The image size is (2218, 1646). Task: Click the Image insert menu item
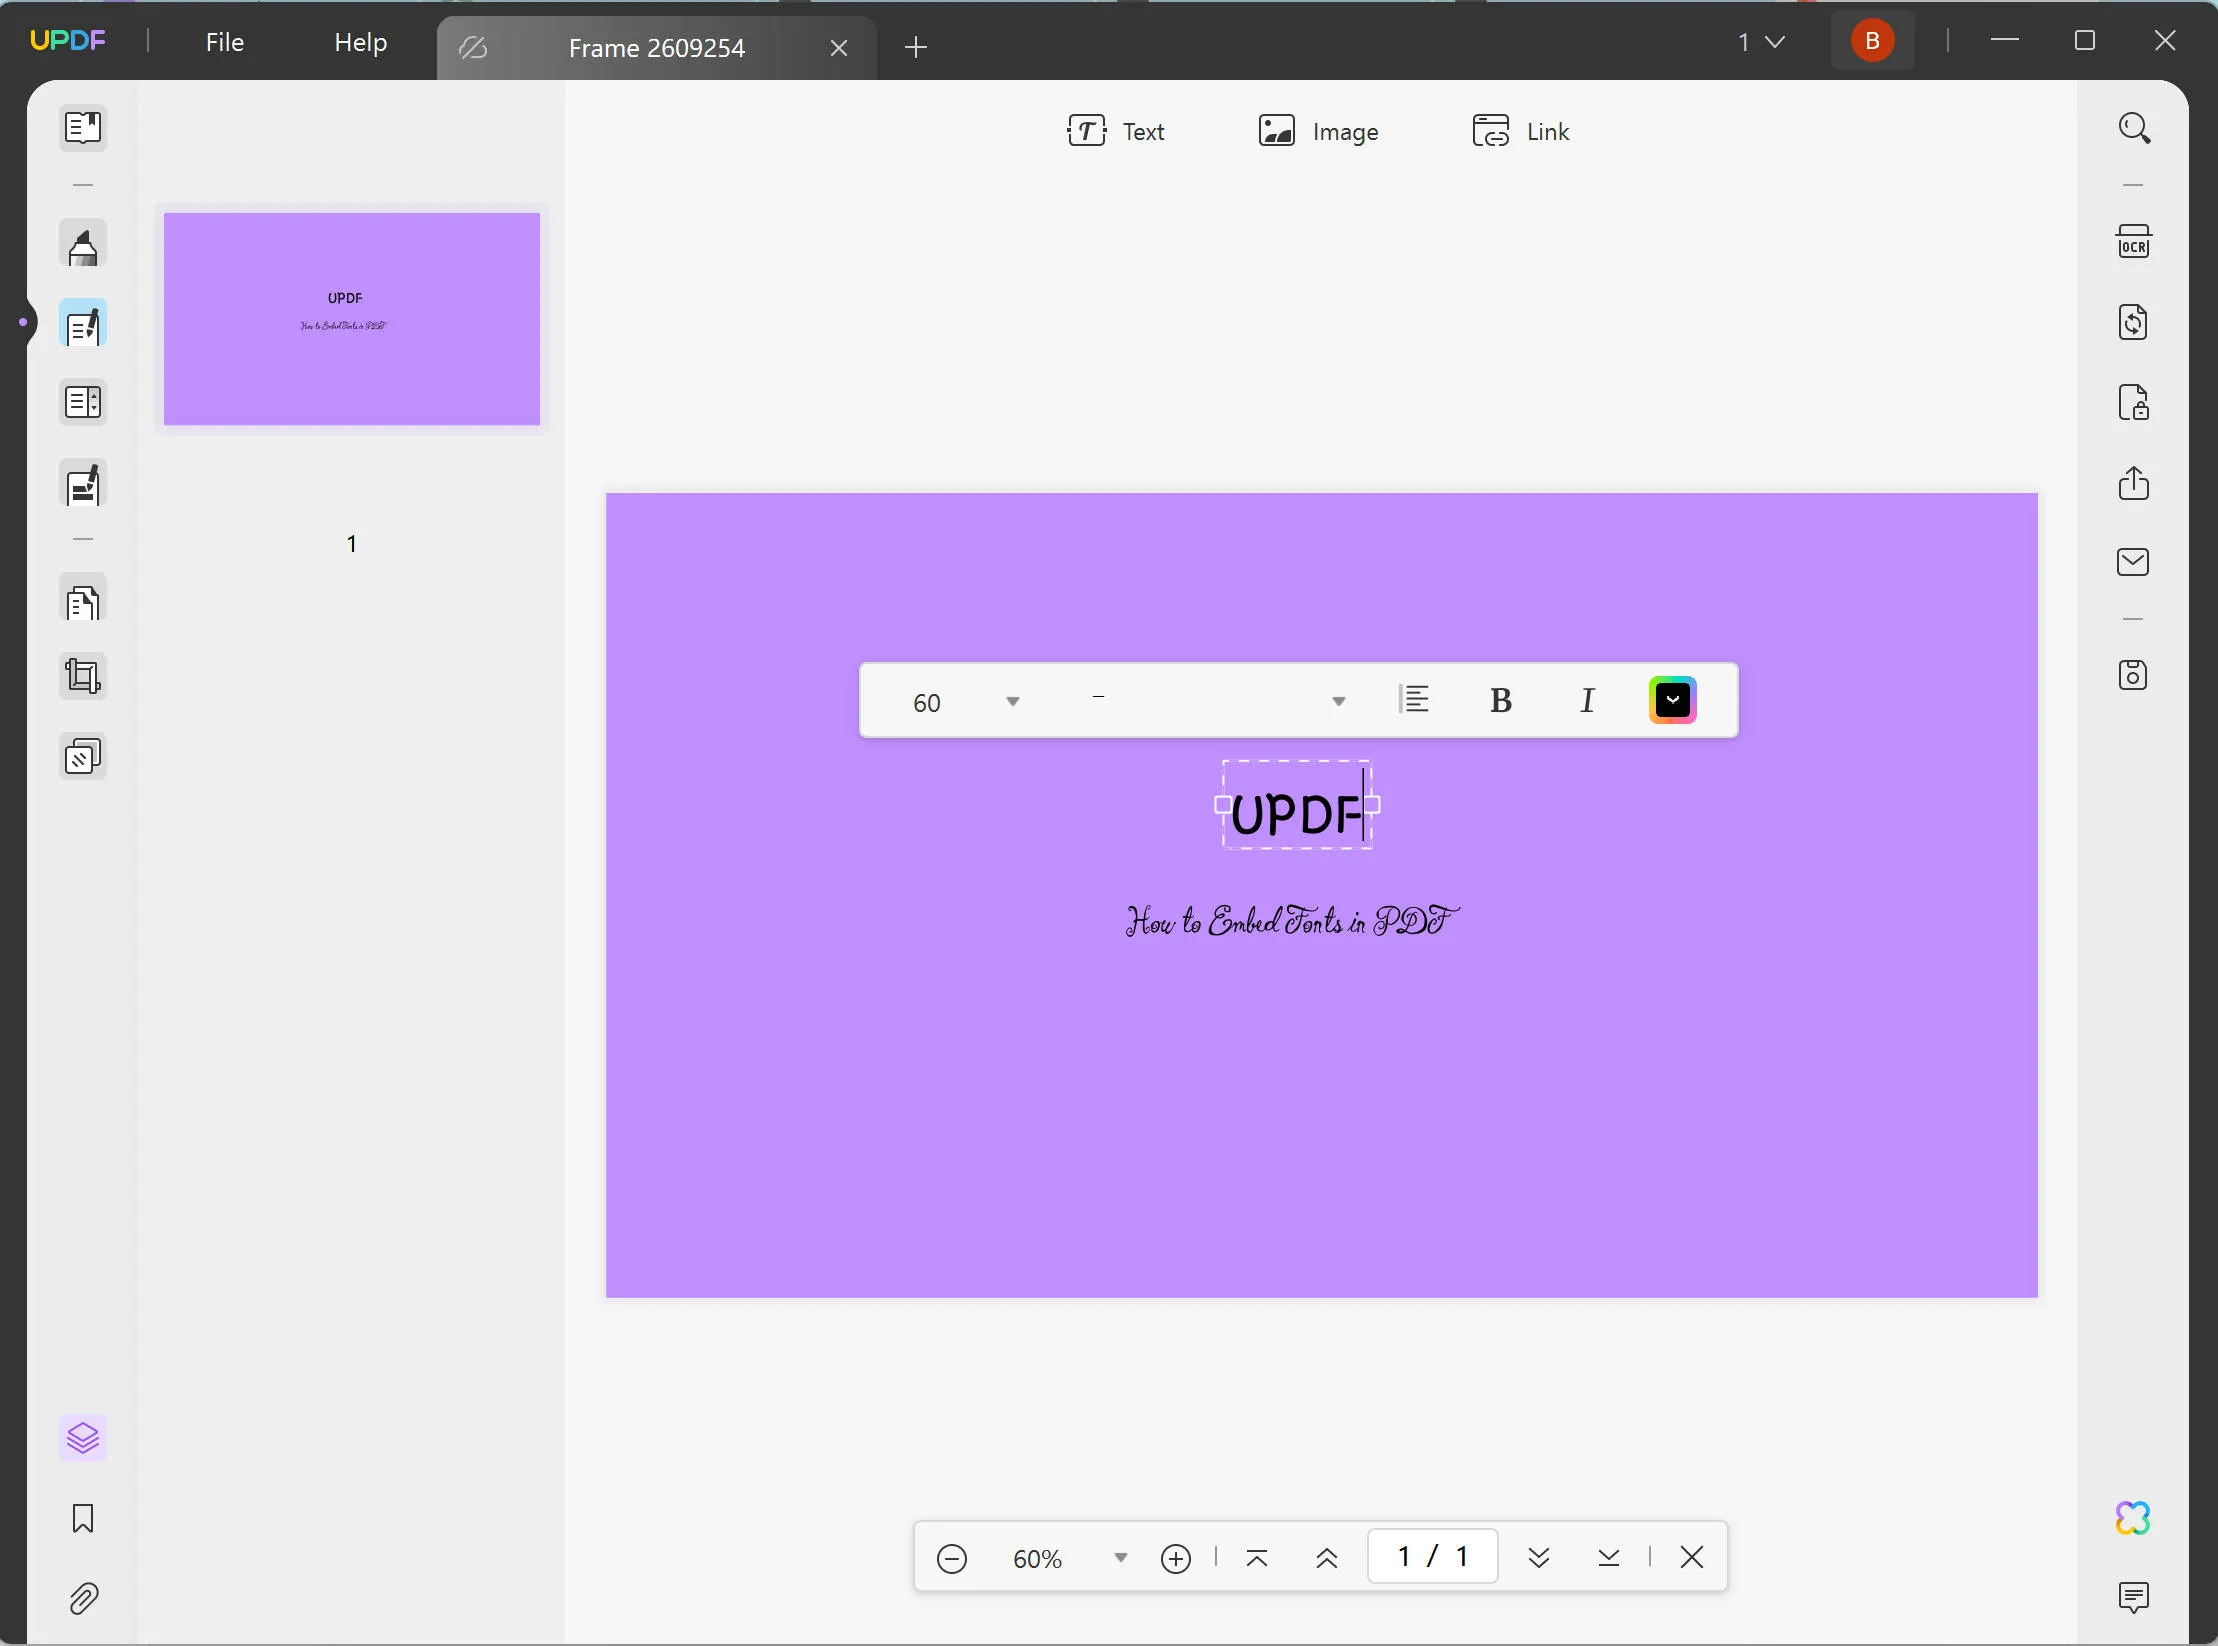point(1317,131)
